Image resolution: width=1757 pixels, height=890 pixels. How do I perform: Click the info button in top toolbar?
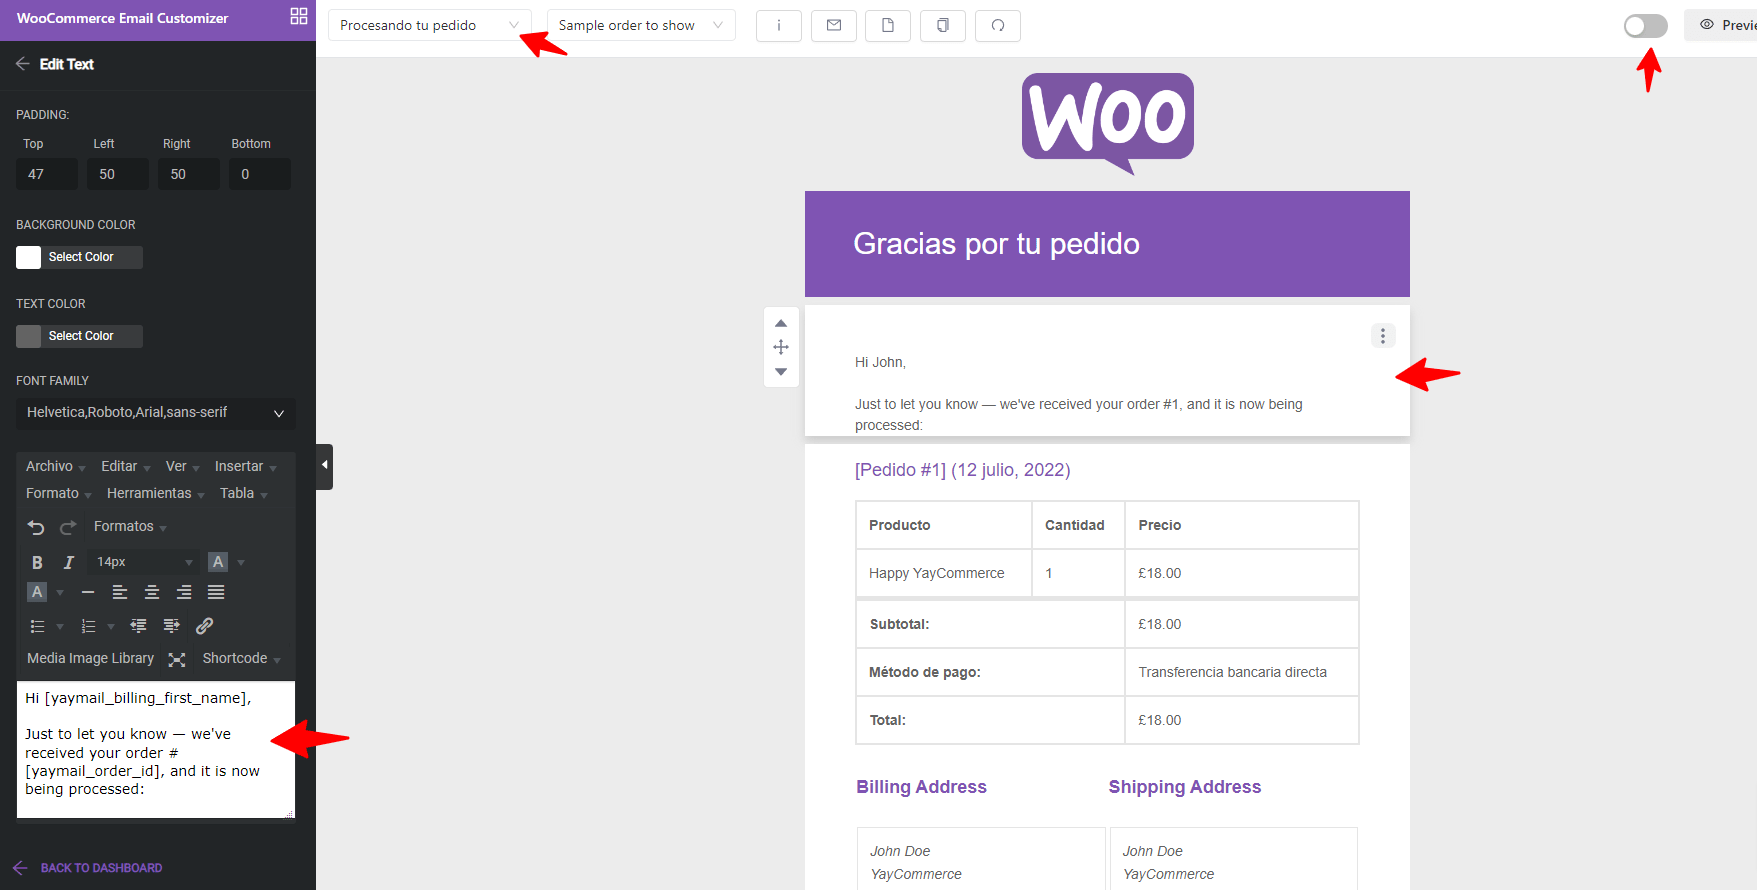(779, 26)
